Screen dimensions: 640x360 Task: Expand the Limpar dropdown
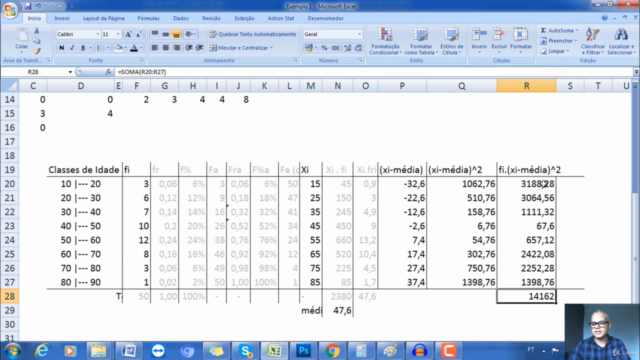(568, 51)
